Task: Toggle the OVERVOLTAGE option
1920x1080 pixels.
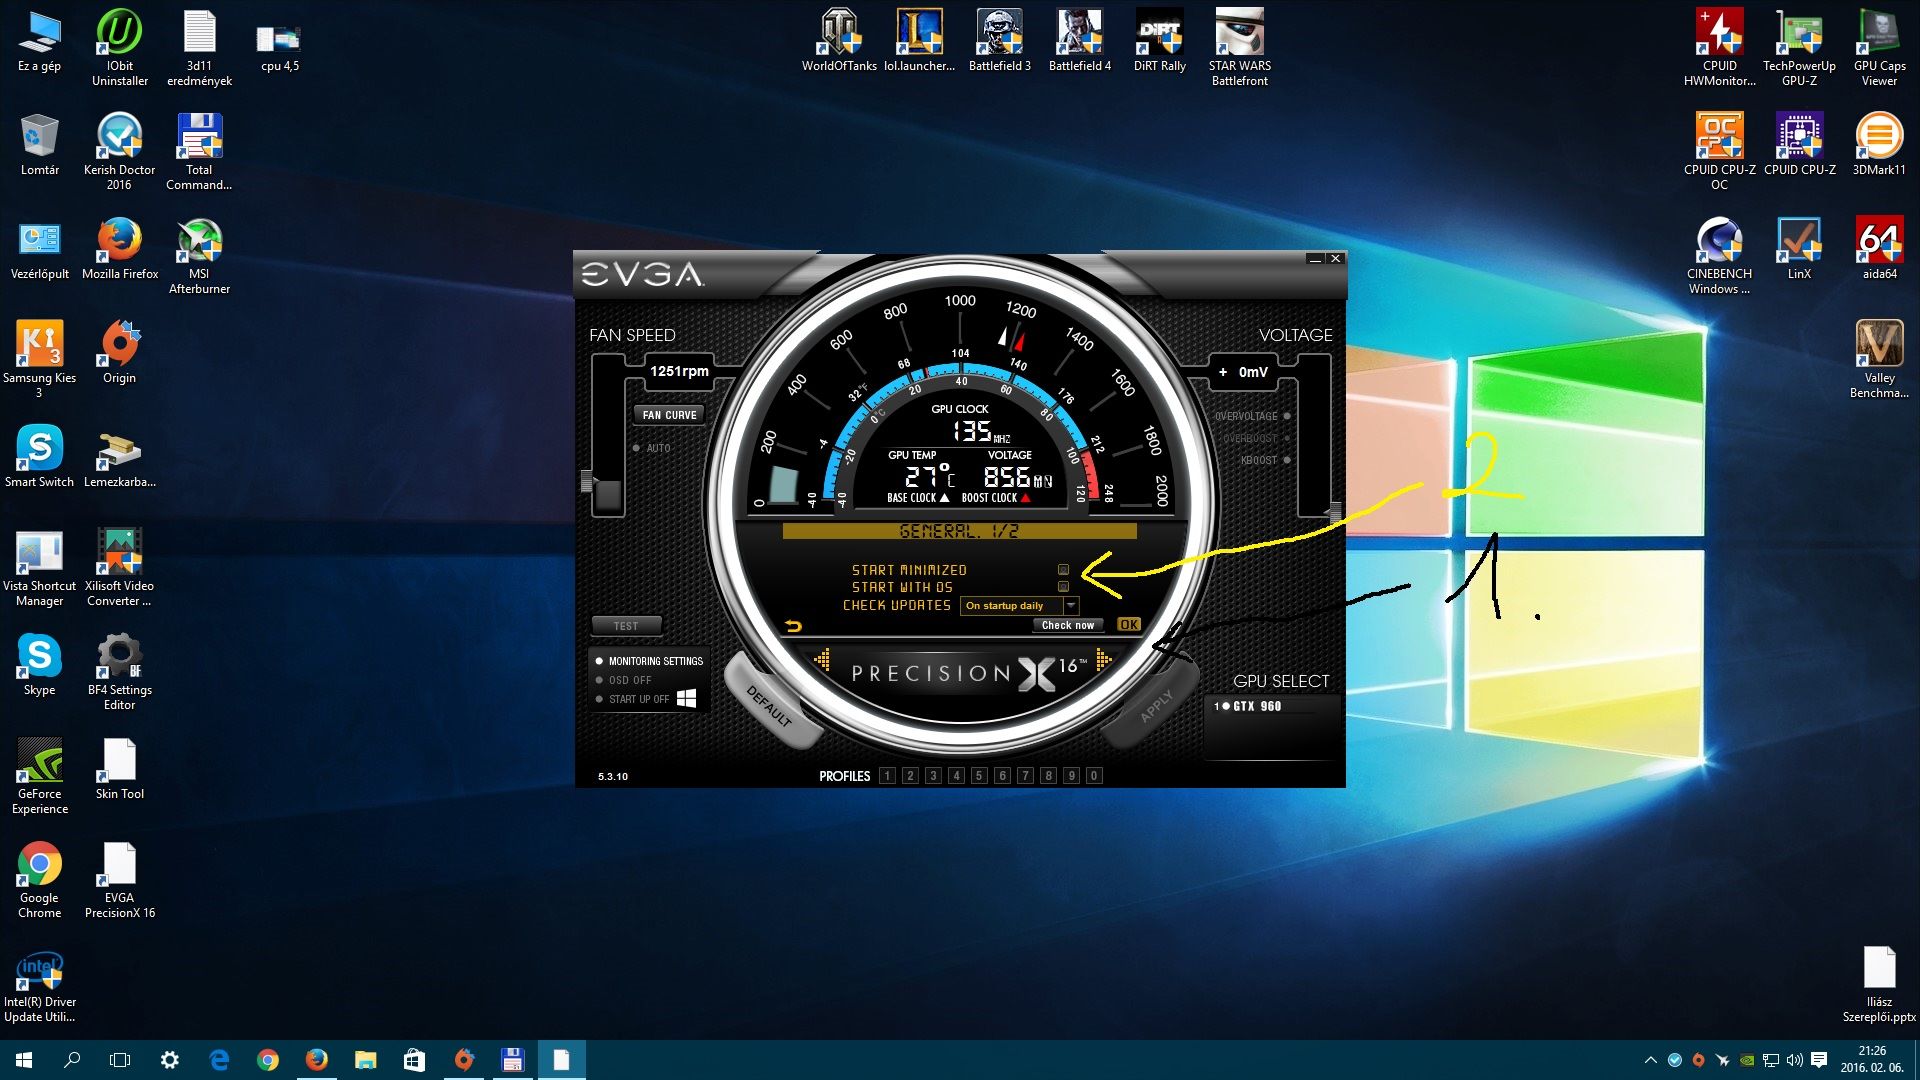Action: click(x=1252, y=416)
